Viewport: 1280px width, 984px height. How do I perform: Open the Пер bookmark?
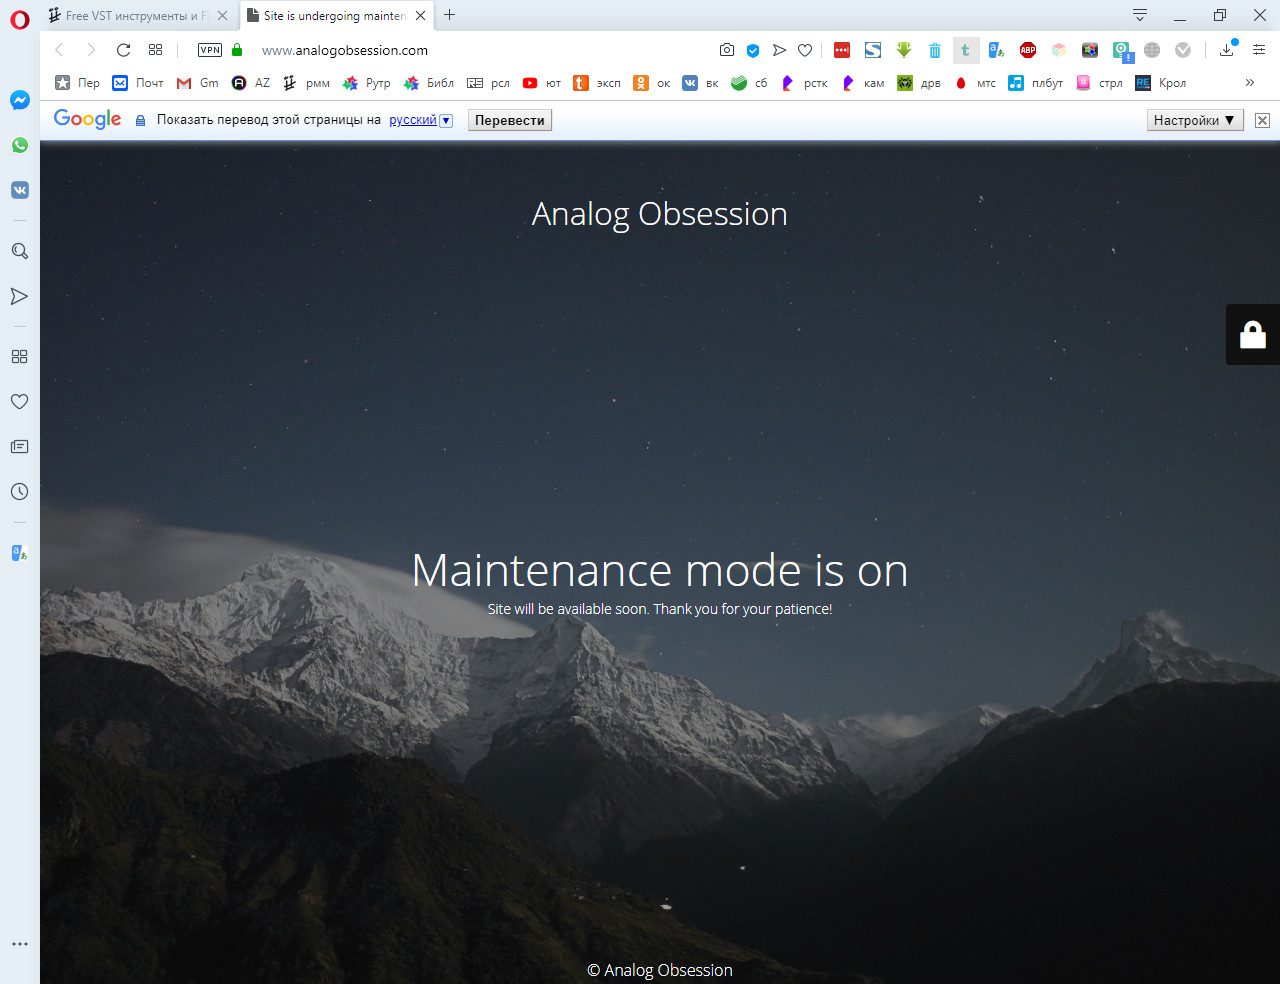77,83
